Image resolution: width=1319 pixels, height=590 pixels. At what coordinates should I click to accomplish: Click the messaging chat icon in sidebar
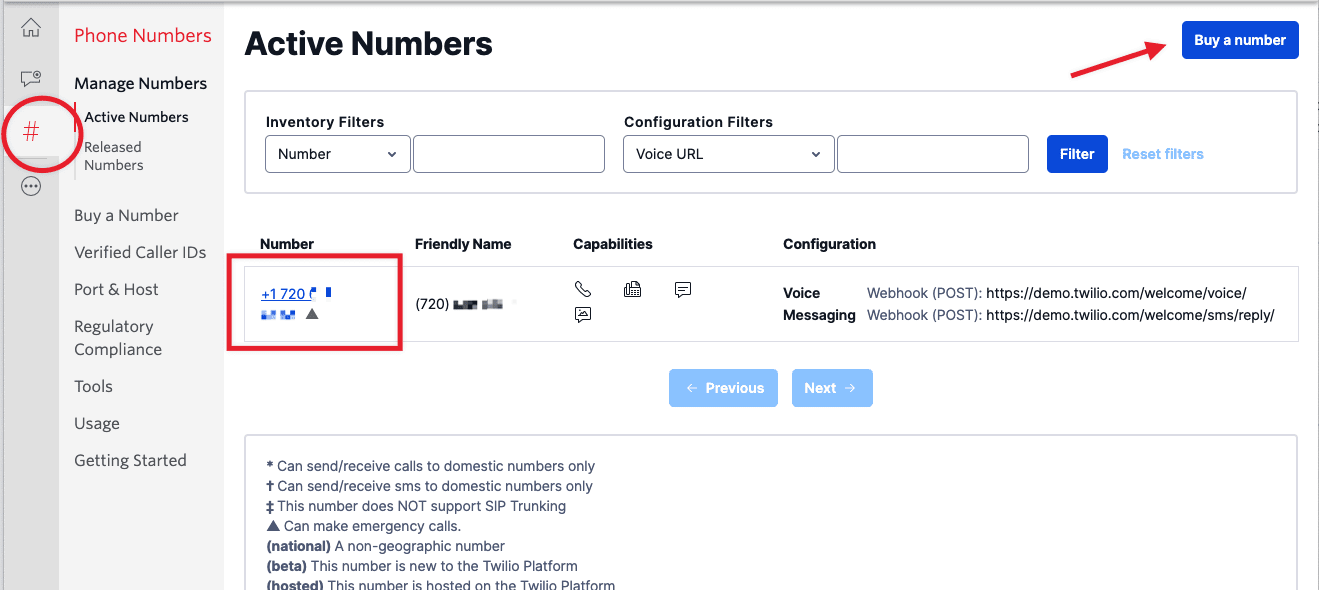[31, 78]
